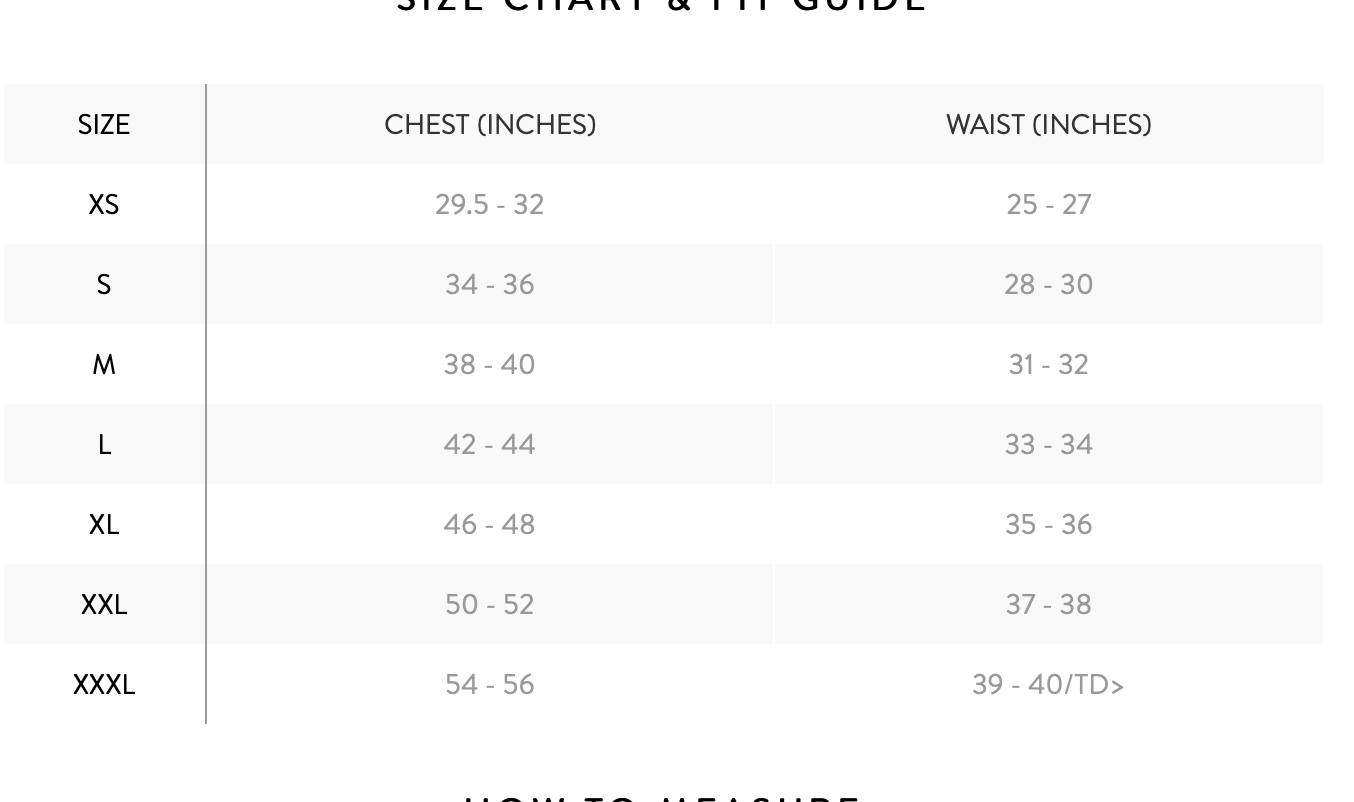Click the L size row label
The image size is (1354, 802).
coord(104,445)
